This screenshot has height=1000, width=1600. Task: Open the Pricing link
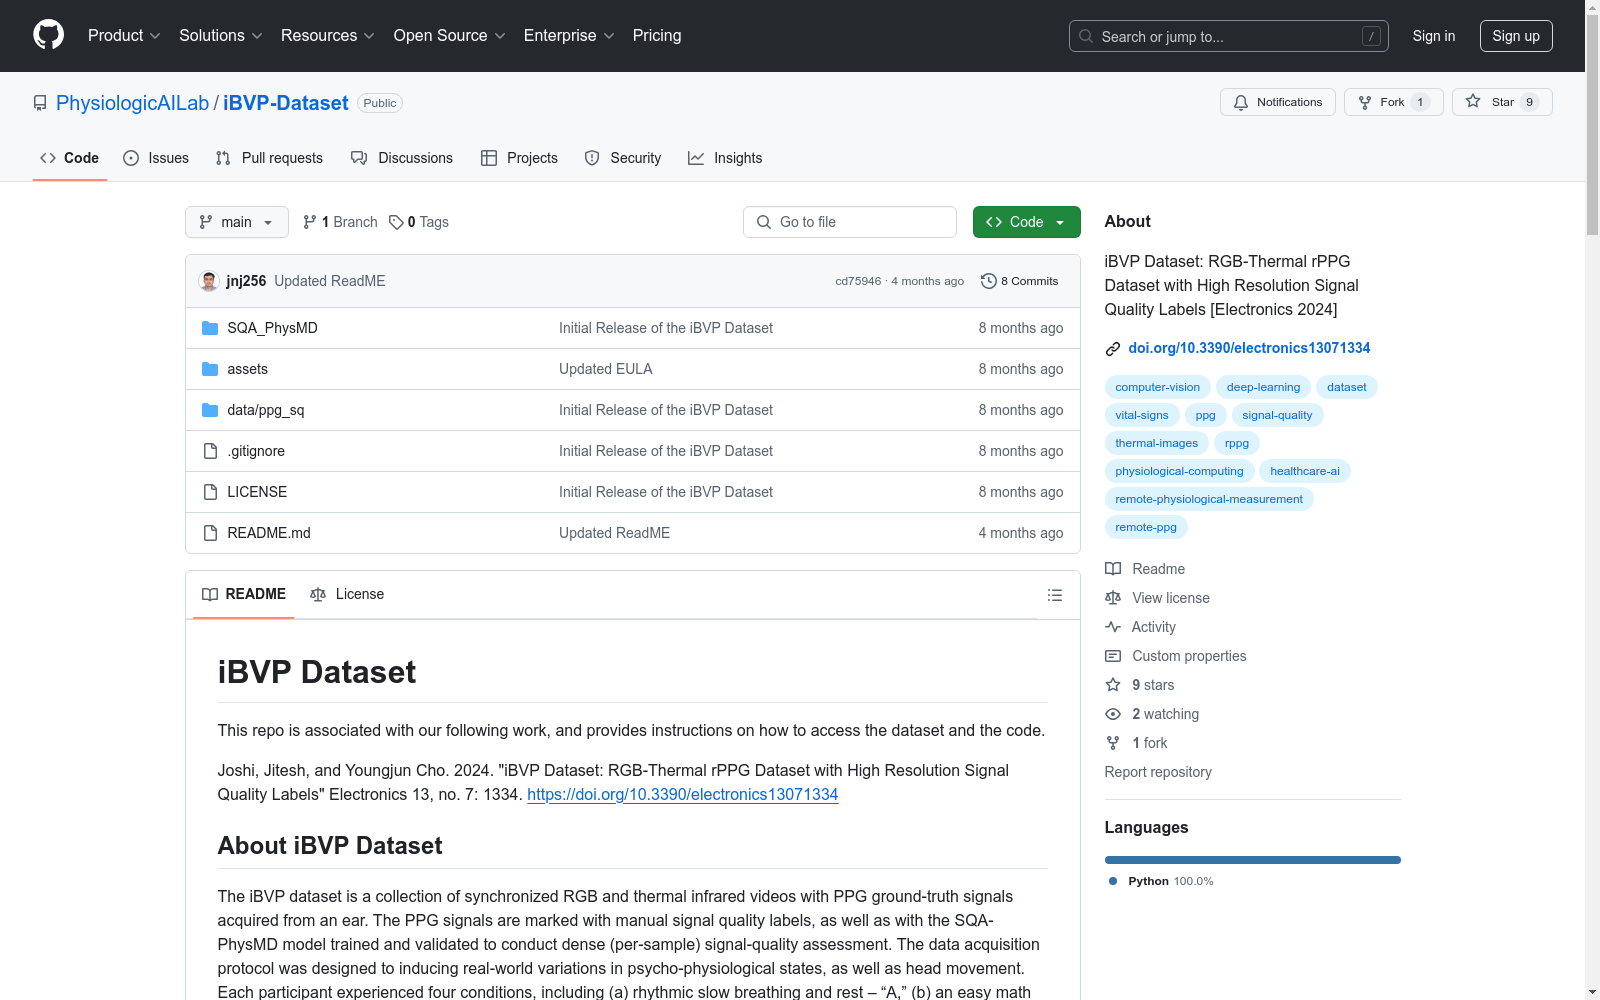pyautogui.click(x=657, y=35)
